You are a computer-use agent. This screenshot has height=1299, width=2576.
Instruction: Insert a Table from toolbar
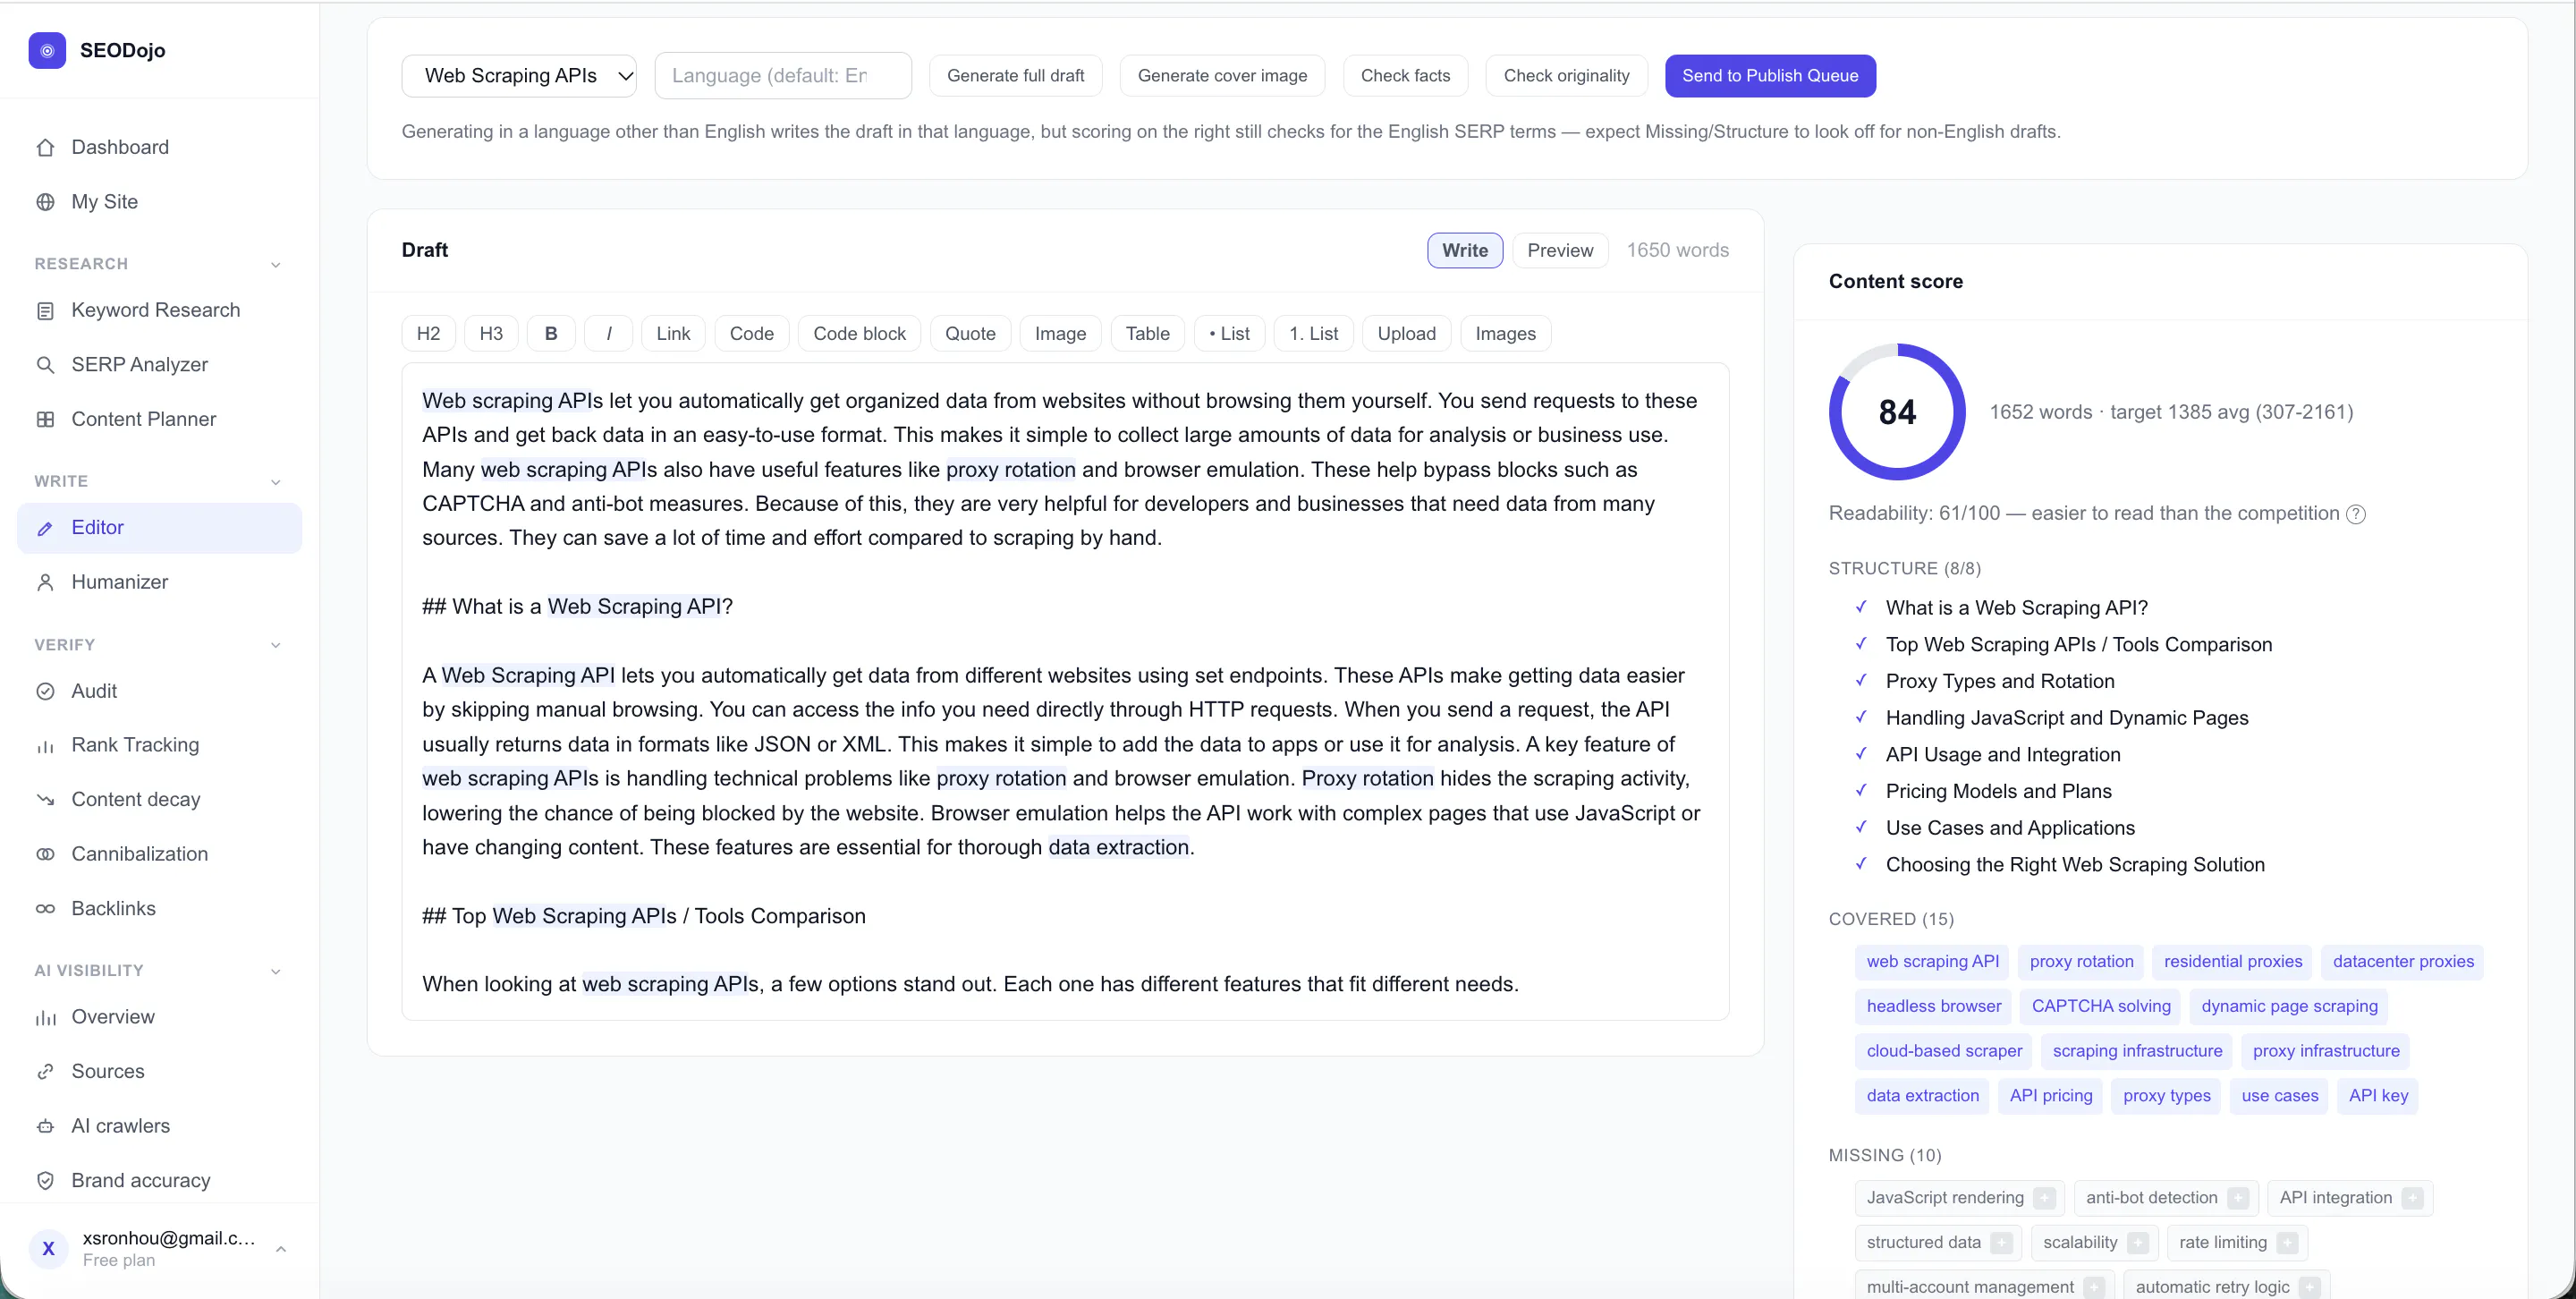(x=1147, y=334)
